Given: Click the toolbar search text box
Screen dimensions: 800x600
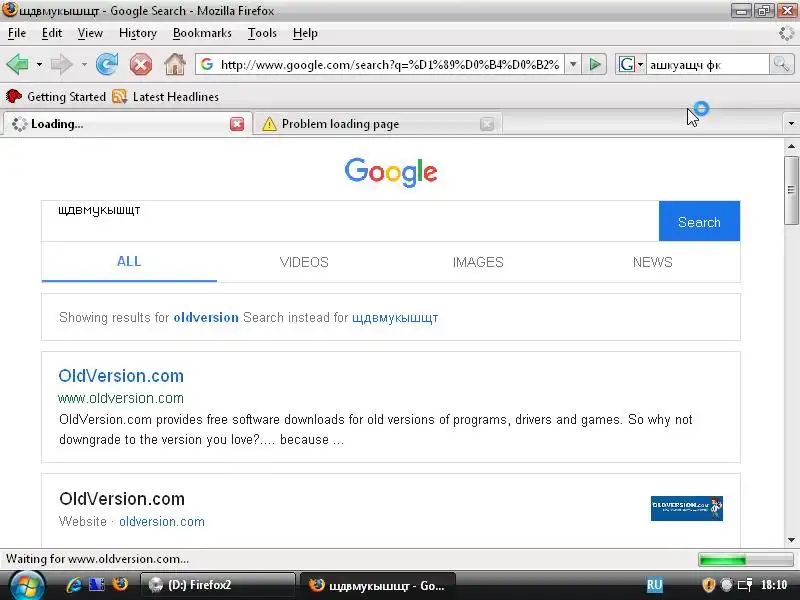Looking at the screenshot, I should [x=707, y=65].
